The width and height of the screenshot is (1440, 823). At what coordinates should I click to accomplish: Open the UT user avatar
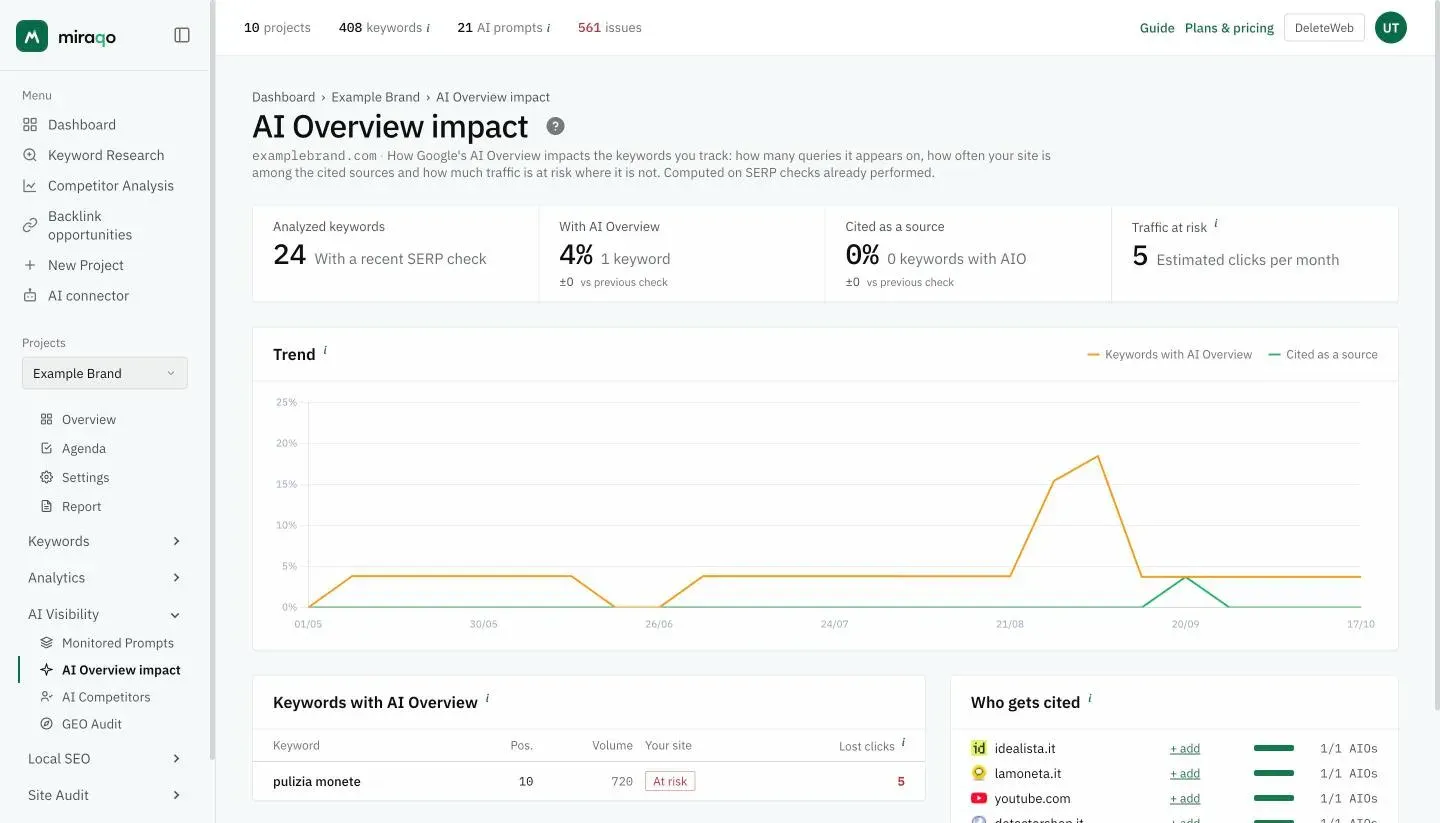1390,28
